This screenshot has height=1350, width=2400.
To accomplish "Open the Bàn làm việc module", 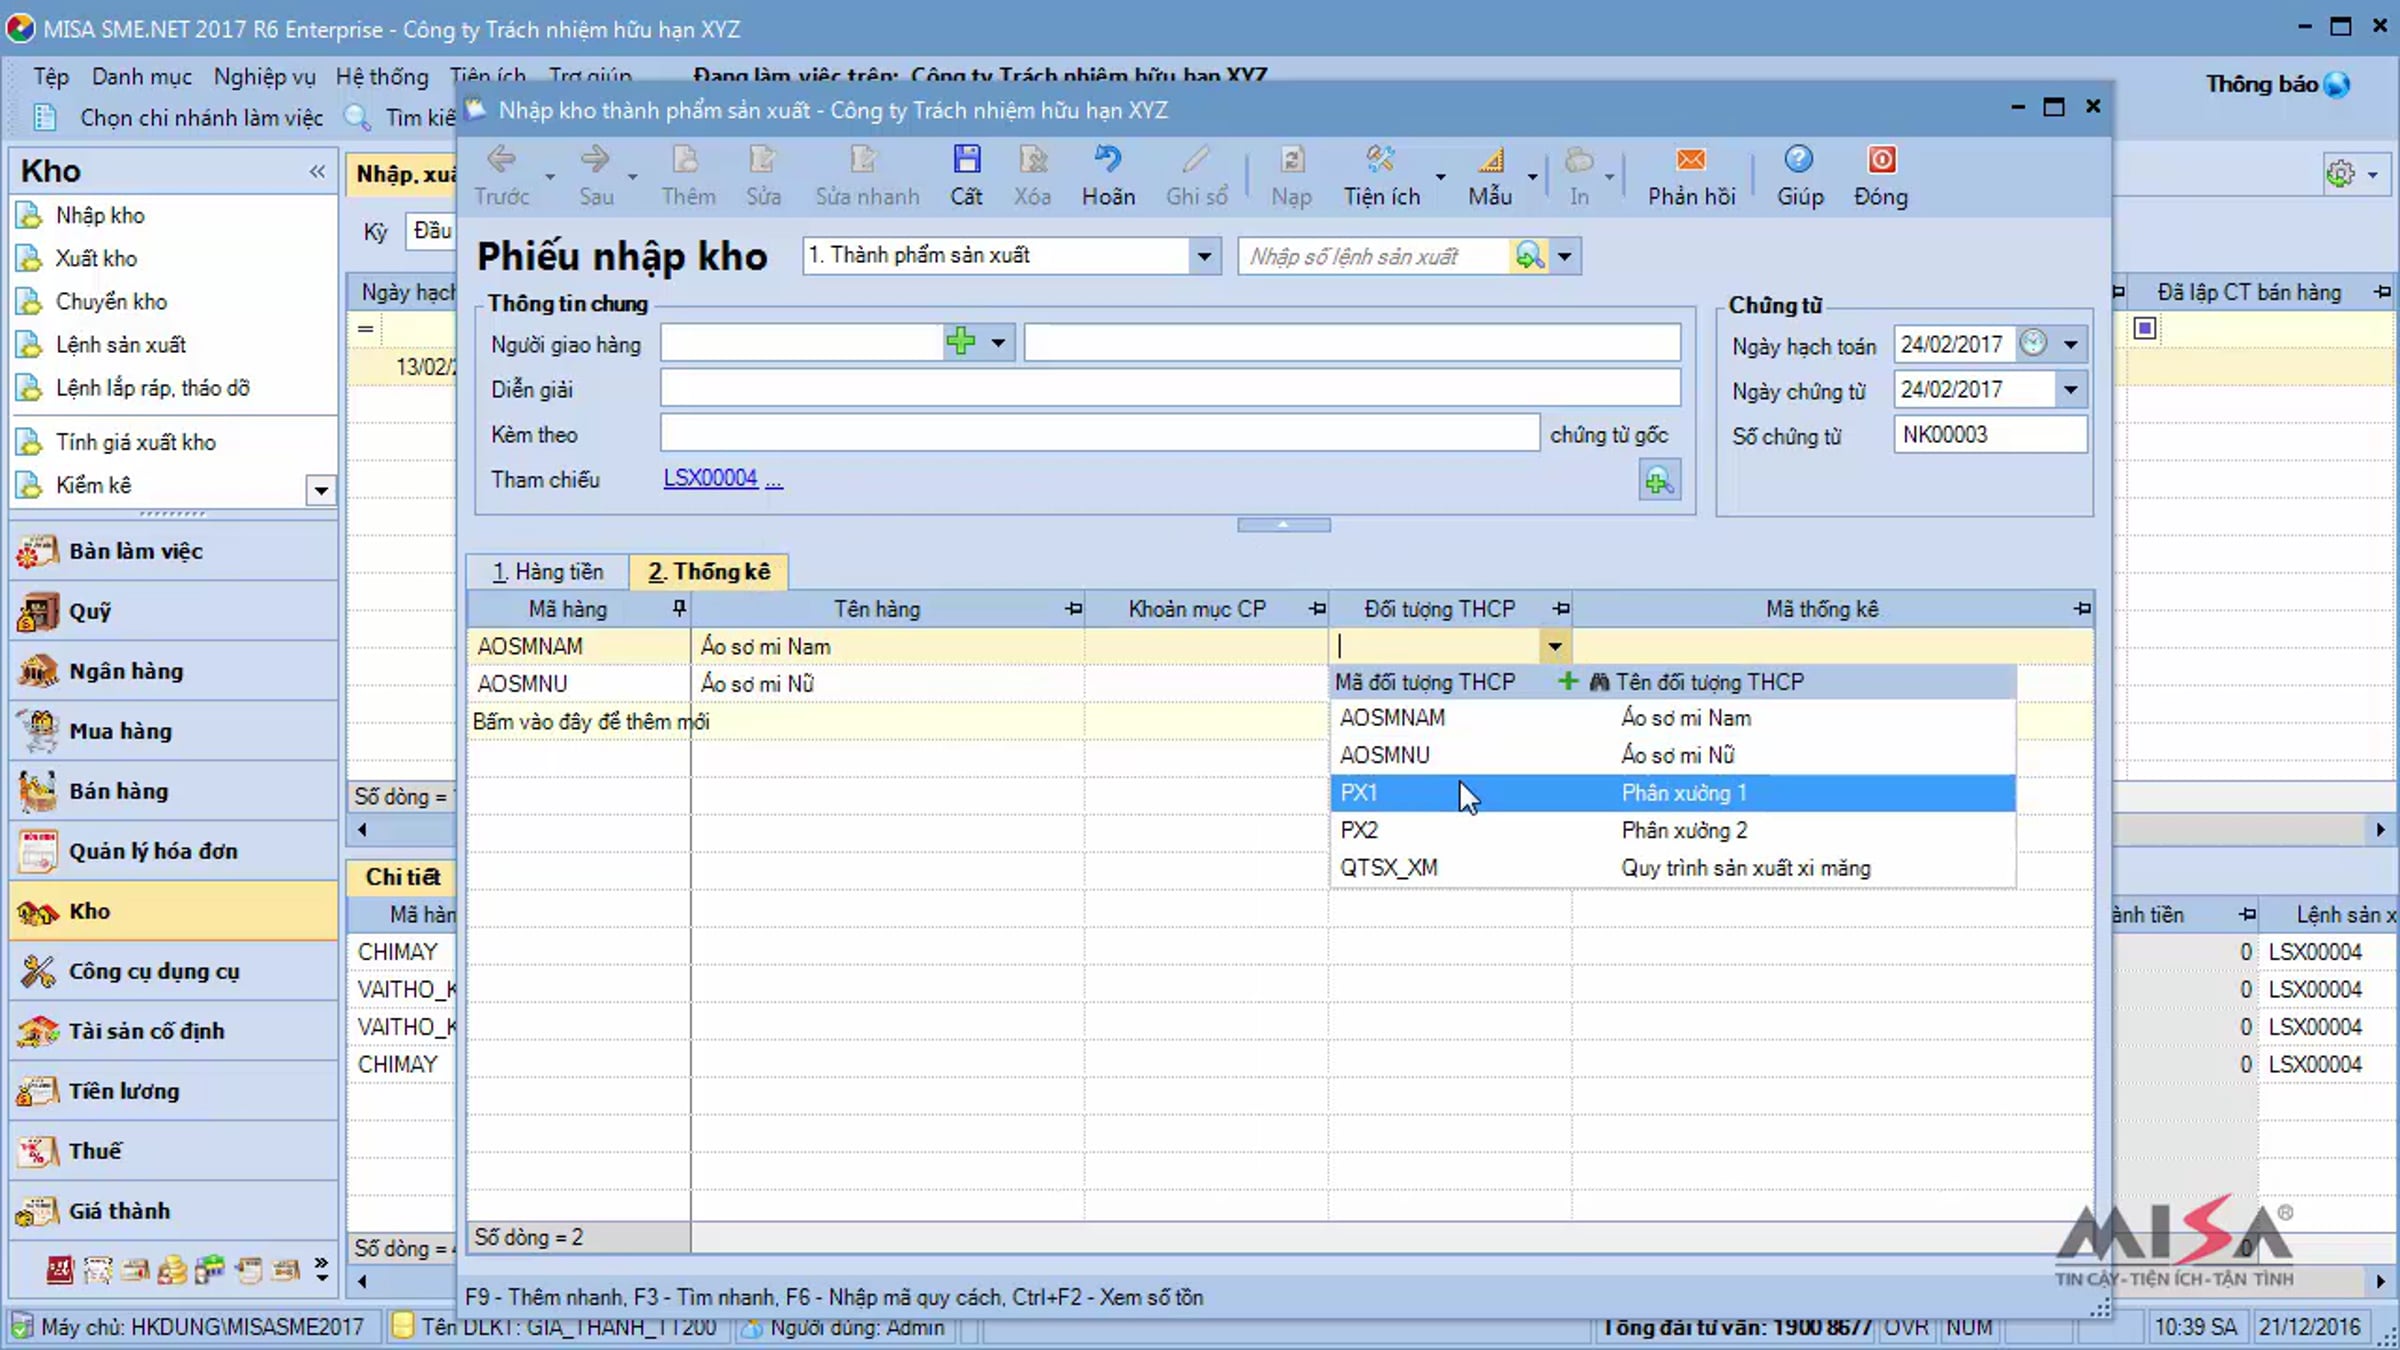I will click(x=174, y=551).
